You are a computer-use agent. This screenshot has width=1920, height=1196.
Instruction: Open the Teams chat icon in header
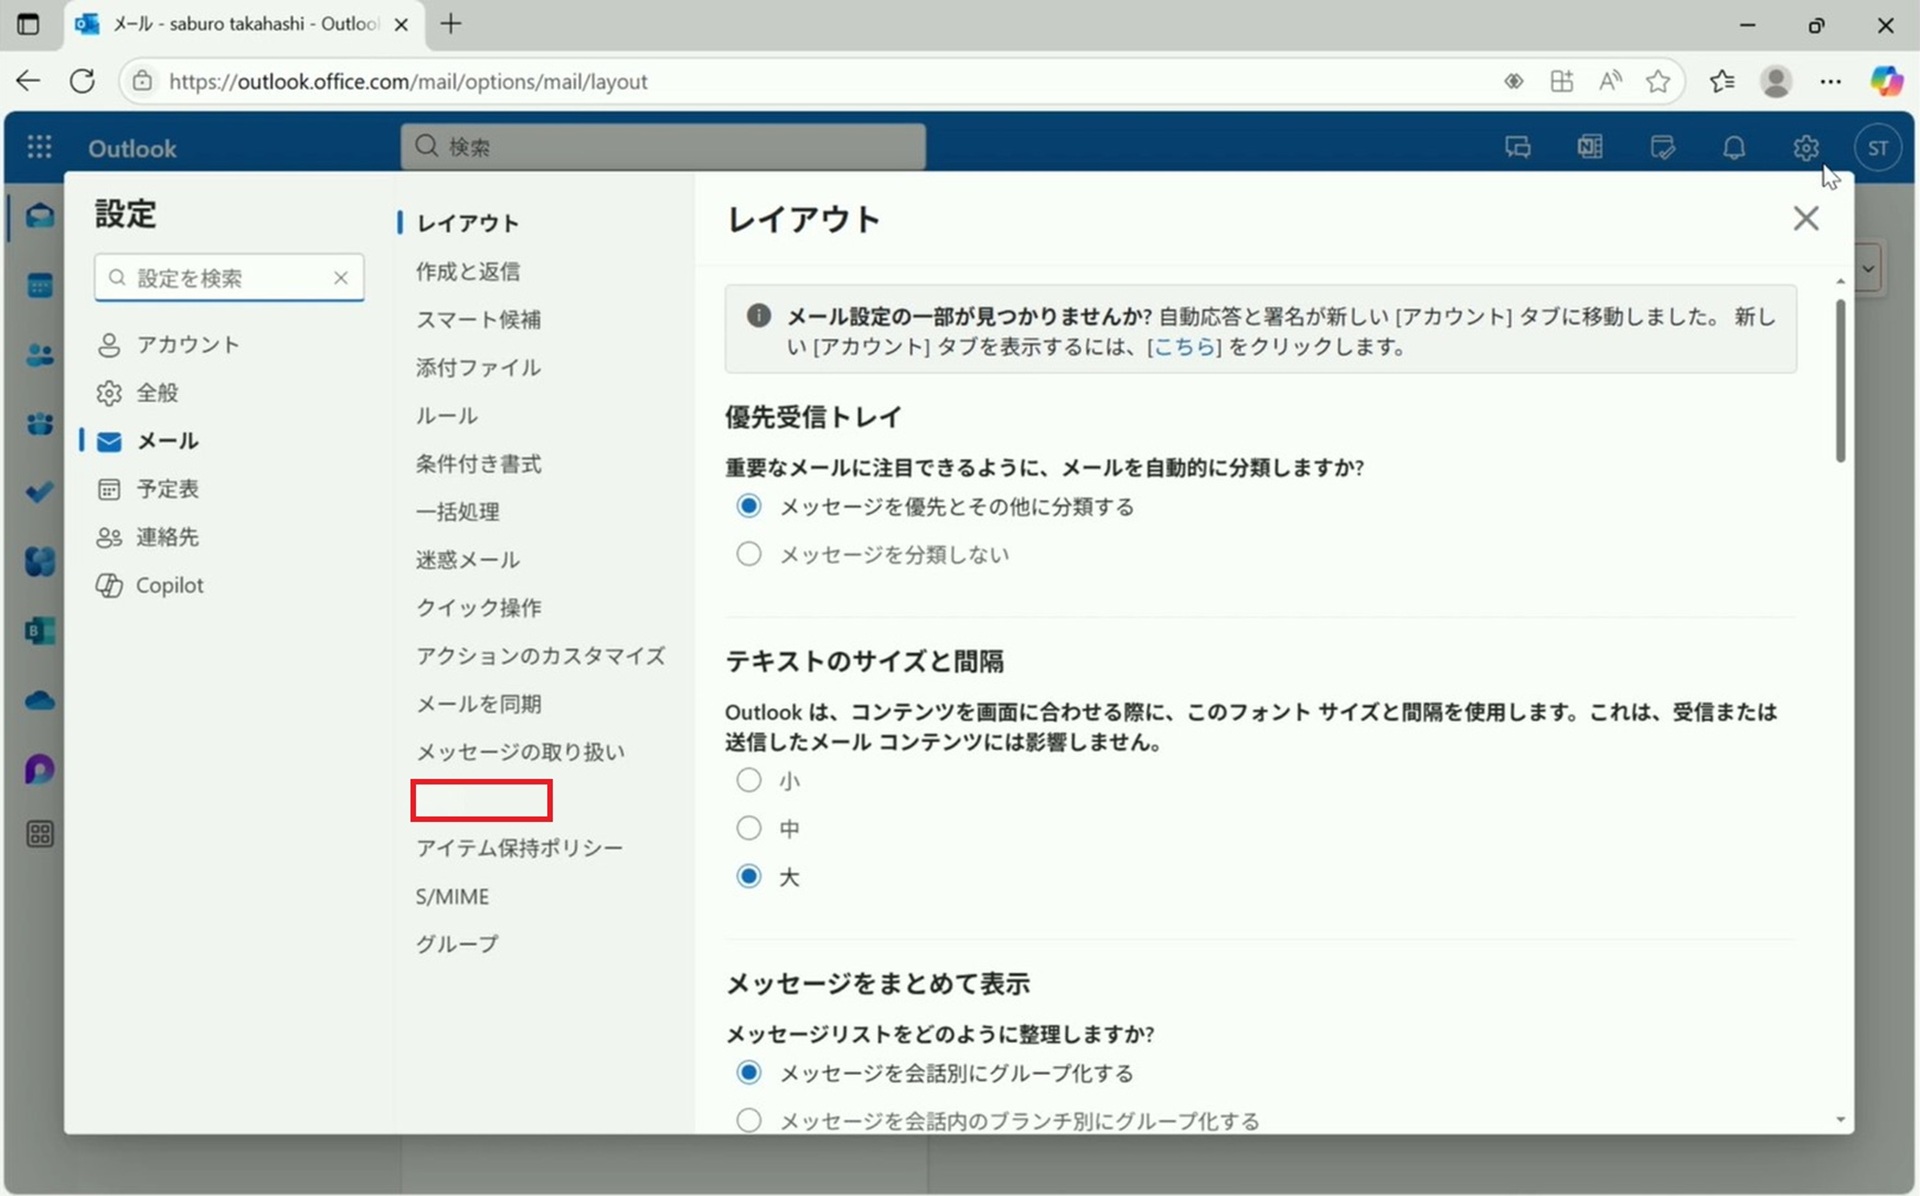coord(1517,148)
